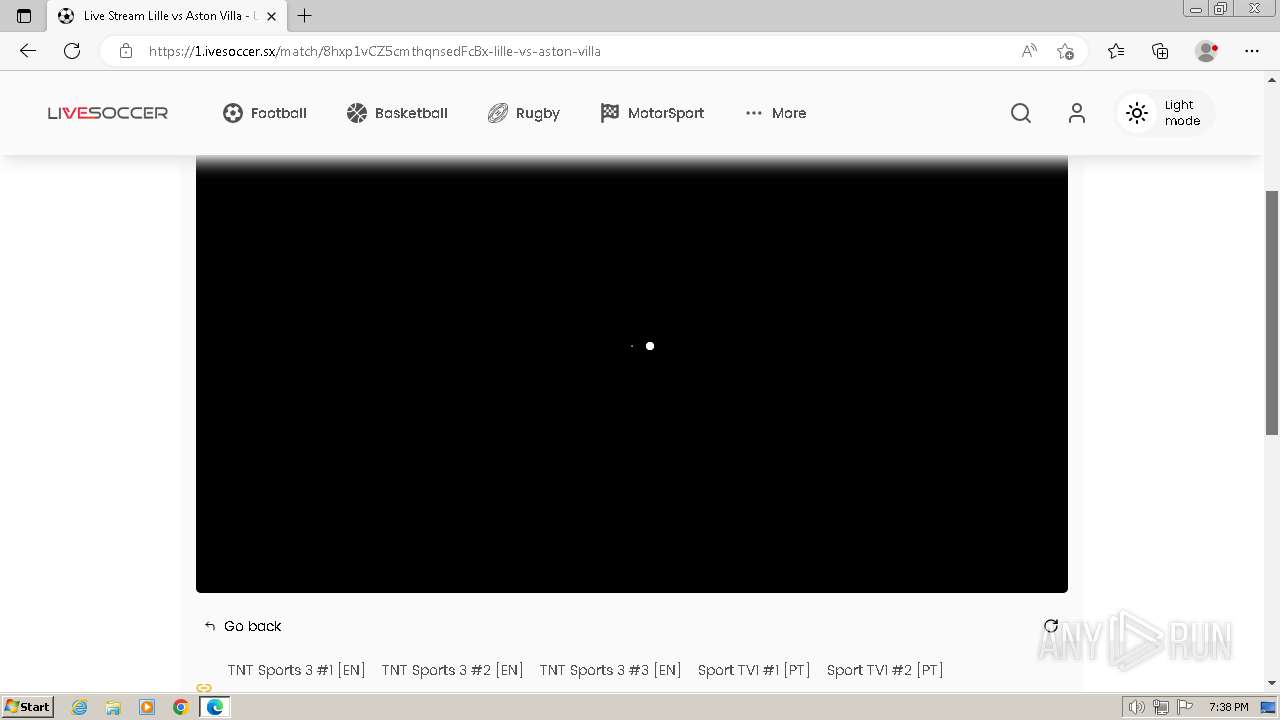The image size is (1280, 720).
Task: Open Read aloud icon in address bar
Action: (x=1029, y=51)
